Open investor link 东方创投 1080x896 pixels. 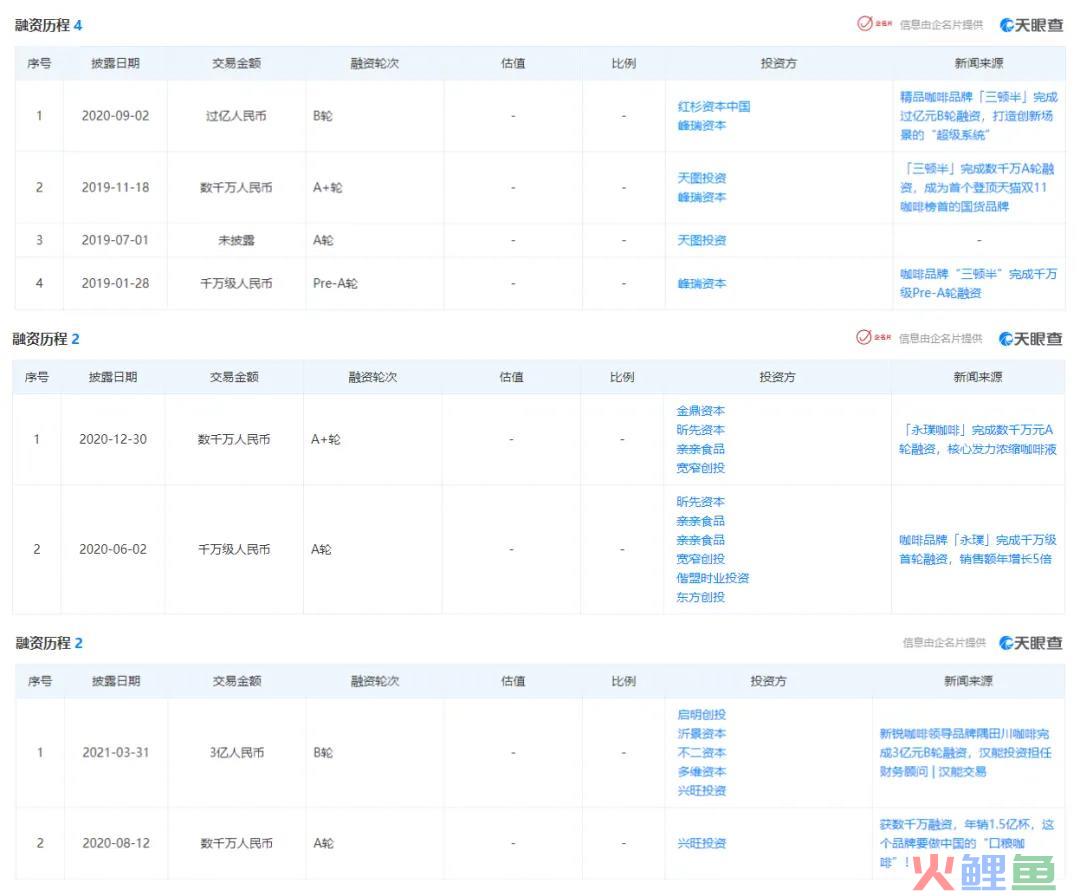pyautogui.click(x=700, y=597)
